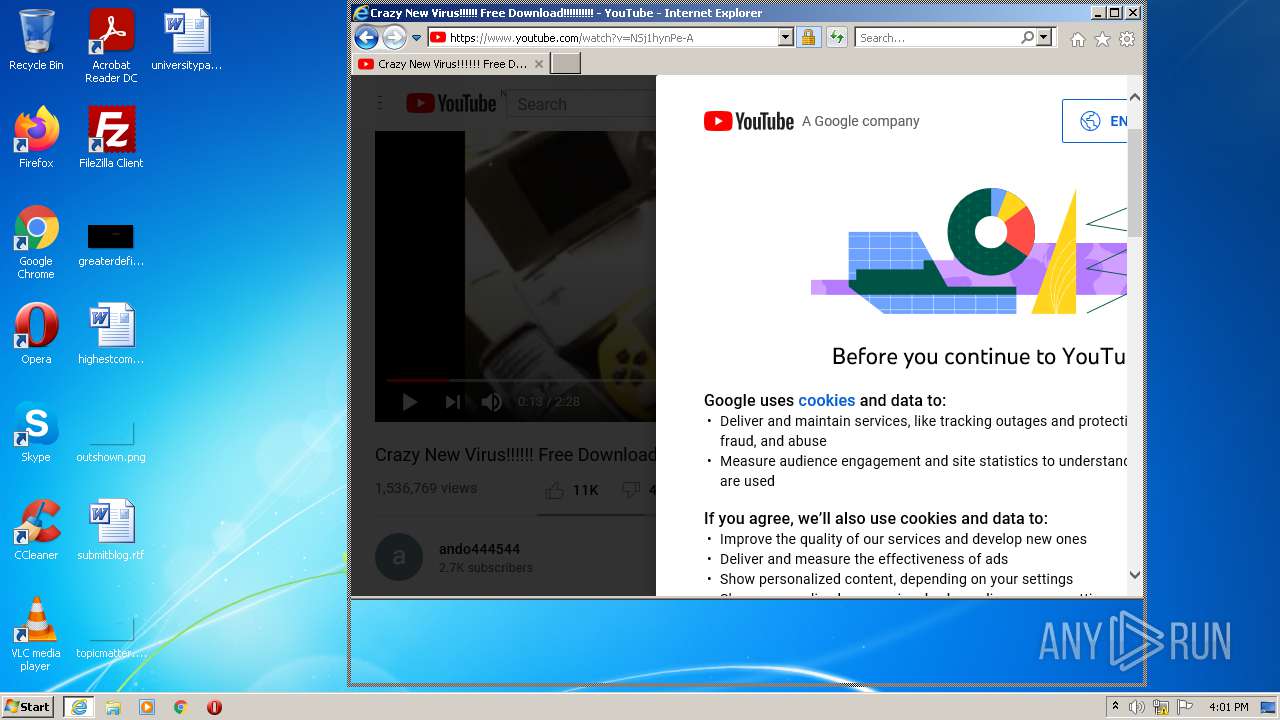
Task: Go back with the browser Back arrow
Action: point(366,38)
